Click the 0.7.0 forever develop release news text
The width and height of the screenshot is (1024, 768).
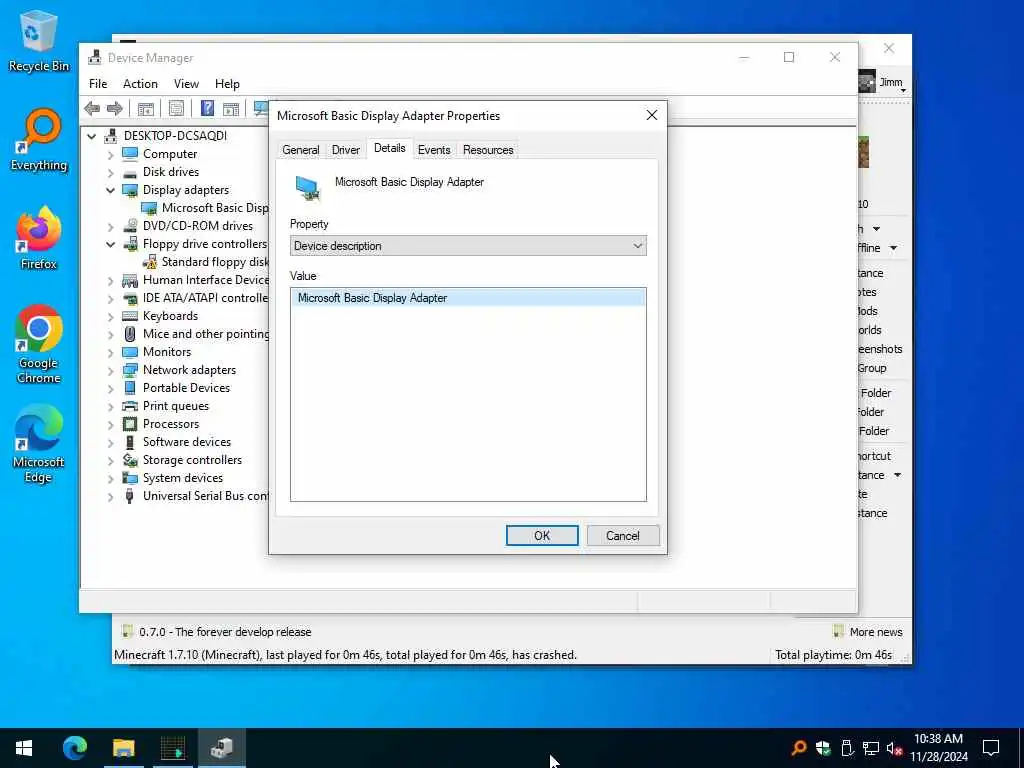tap(225, 632)
